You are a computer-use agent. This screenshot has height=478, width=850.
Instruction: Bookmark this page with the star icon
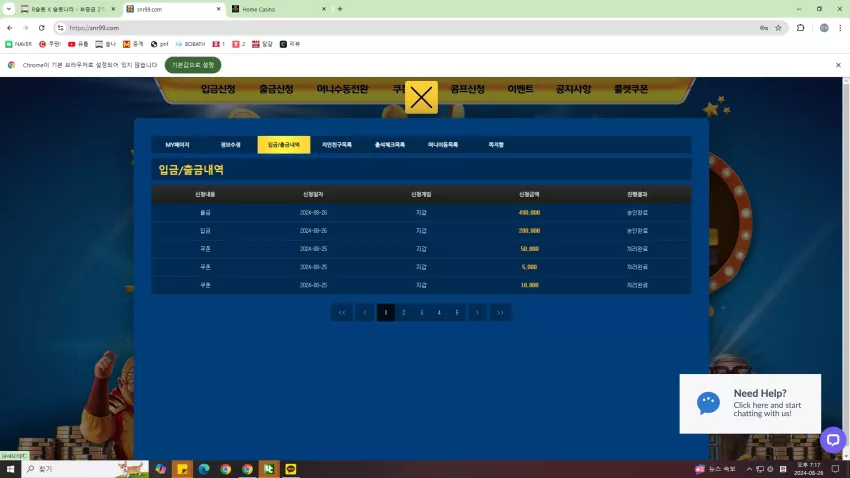(x=778, y=28)
